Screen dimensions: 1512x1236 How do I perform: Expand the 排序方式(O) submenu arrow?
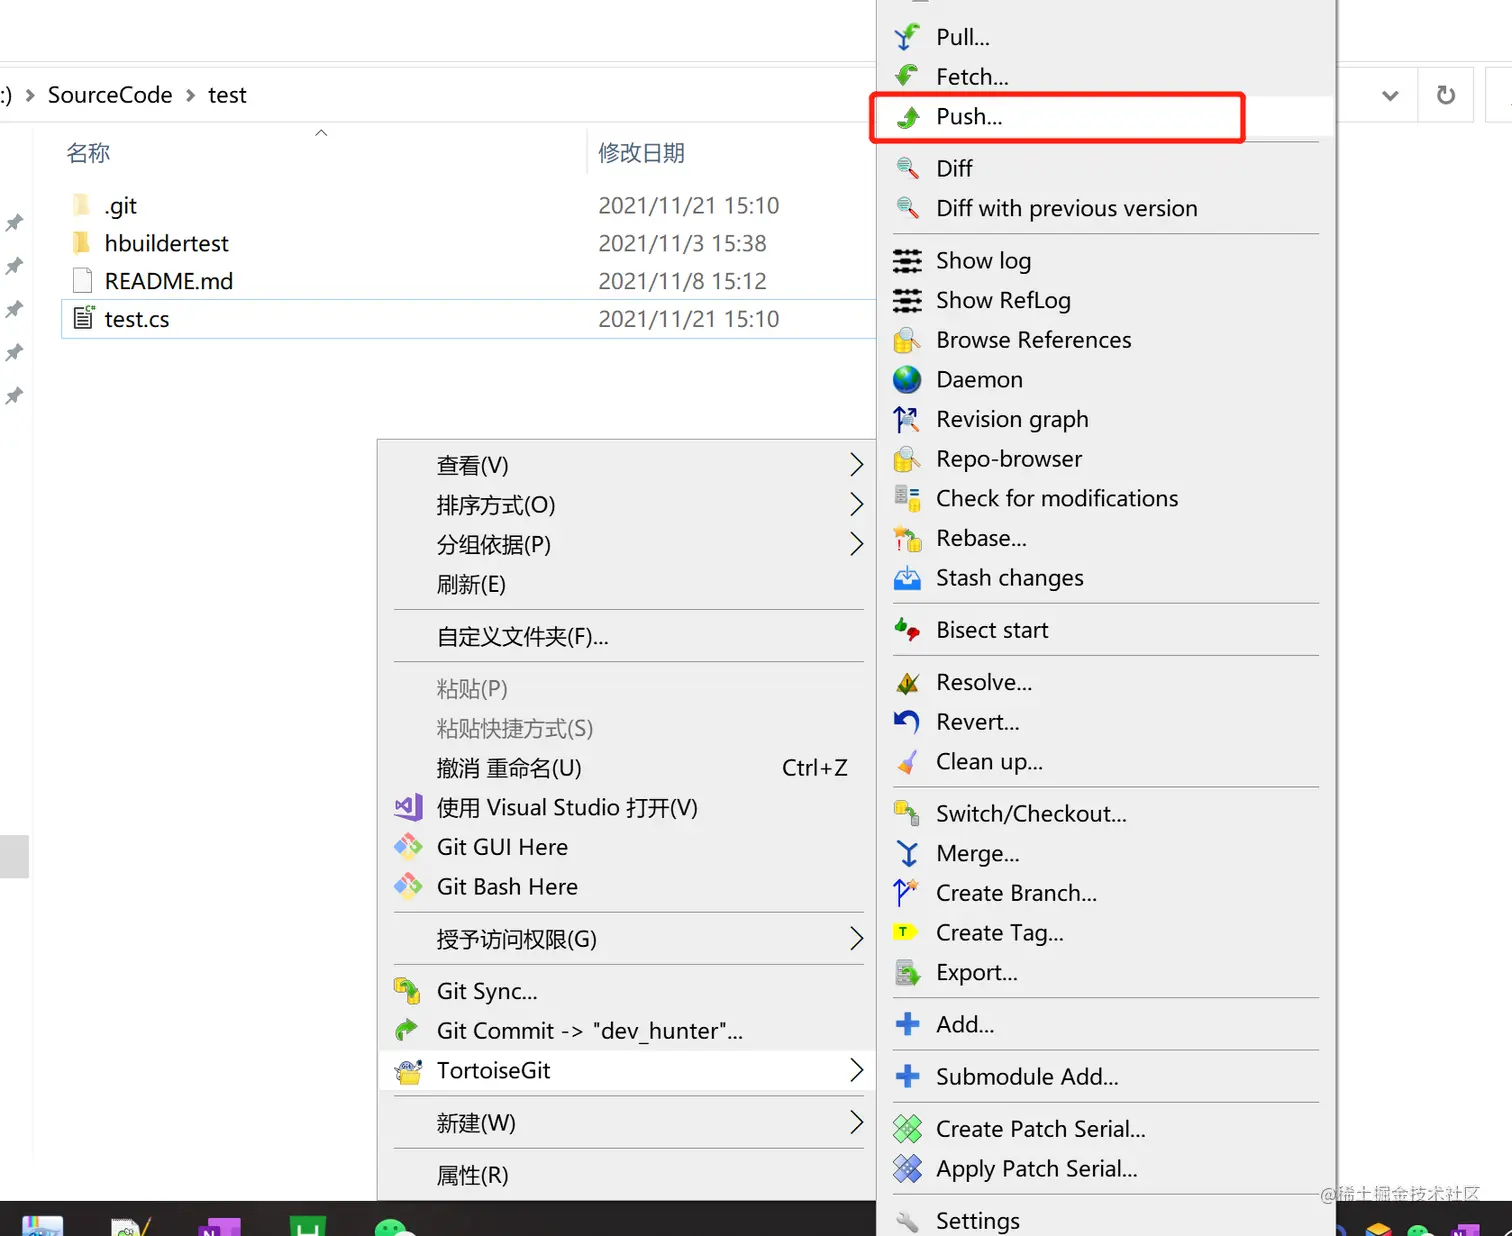(x=856, y=504)
